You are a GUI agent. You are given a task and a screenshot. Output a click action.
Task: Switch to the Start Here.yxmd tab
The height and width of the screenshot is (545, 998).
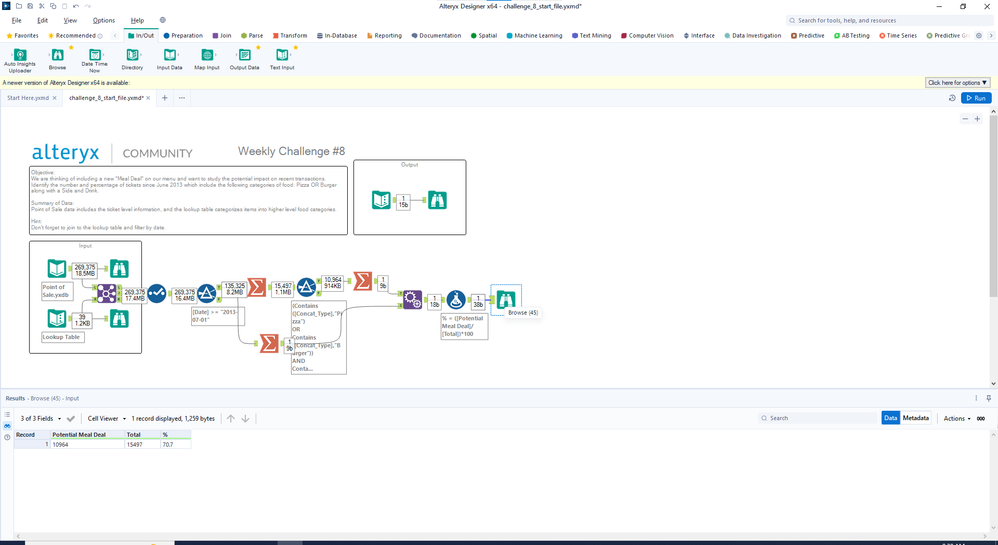[28, 98]
